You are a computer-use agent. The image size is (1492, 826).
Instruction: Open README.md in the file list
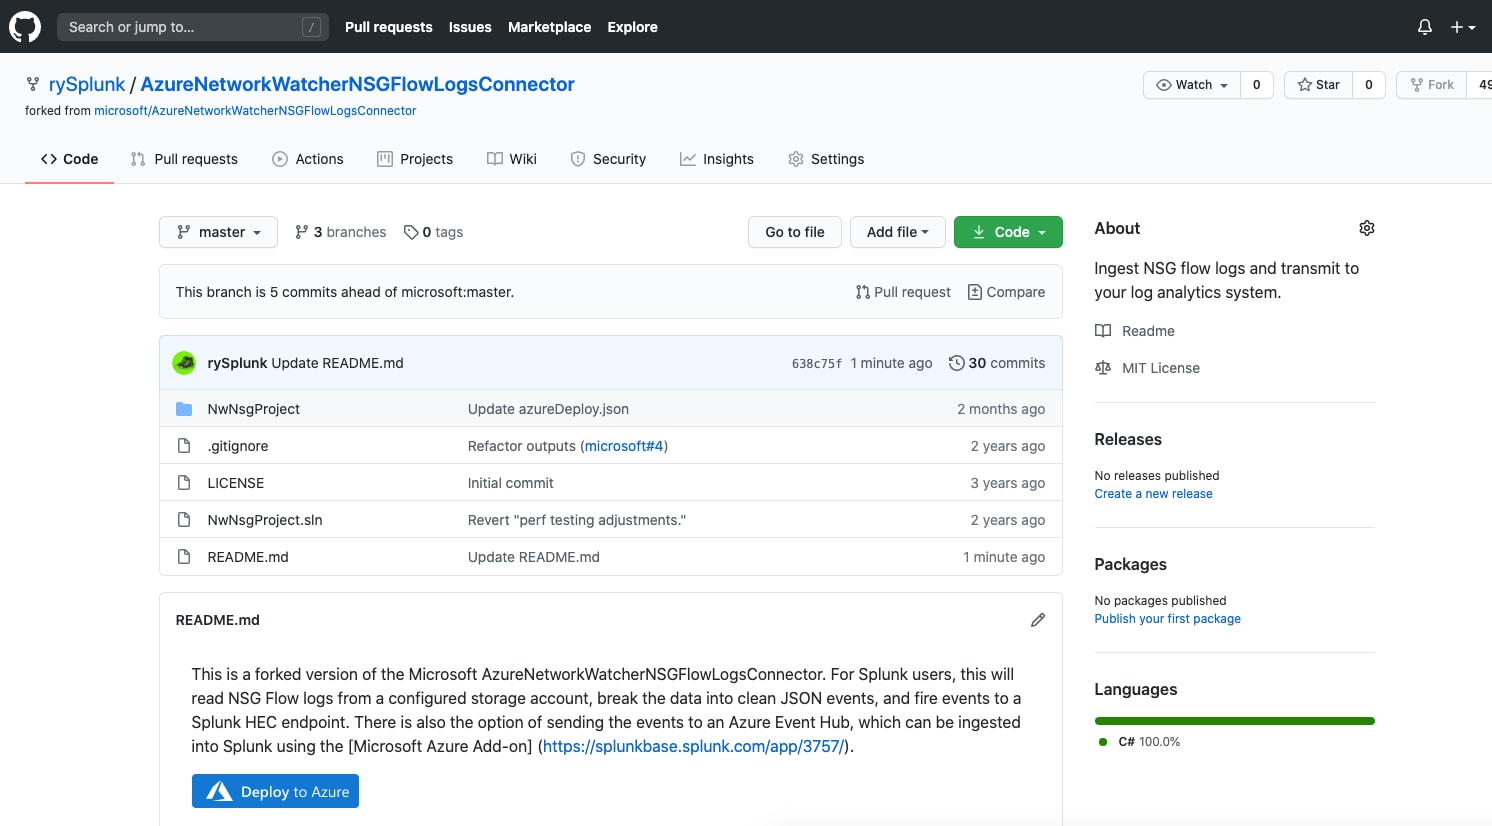pos(248,557)
